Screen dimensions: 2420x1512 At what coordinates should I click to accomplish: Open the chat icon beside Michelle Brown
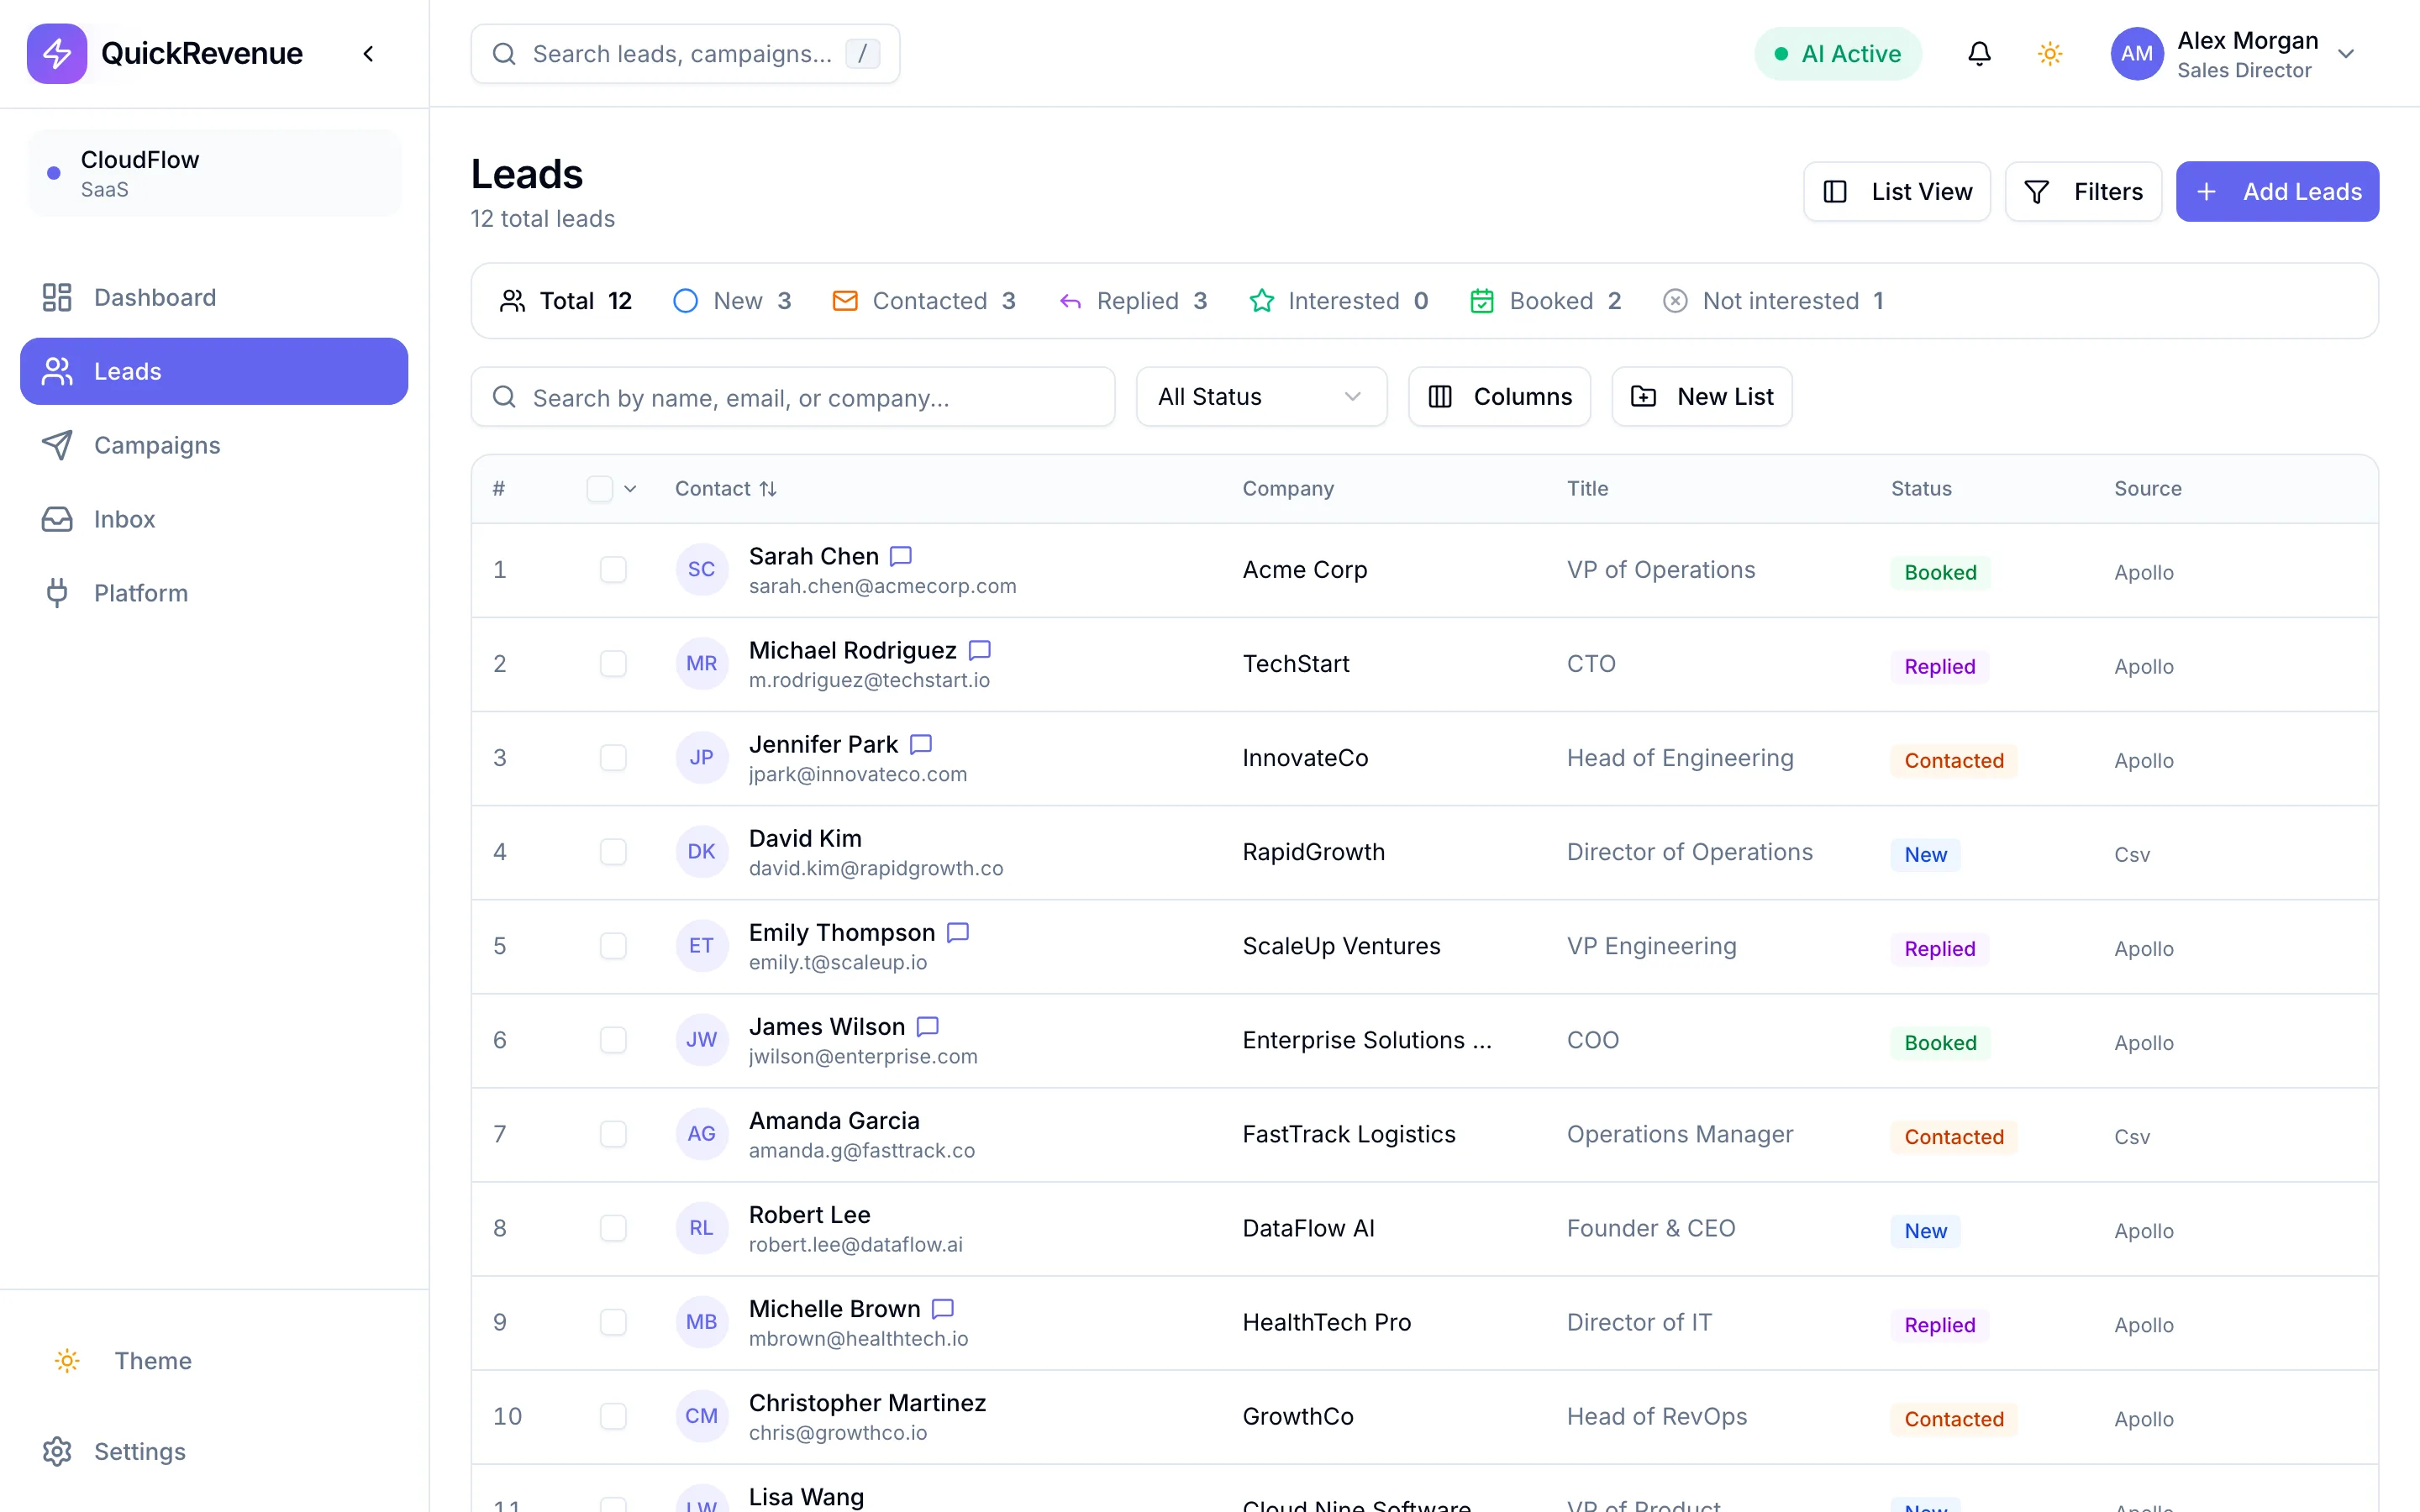tap(943, 1308)
